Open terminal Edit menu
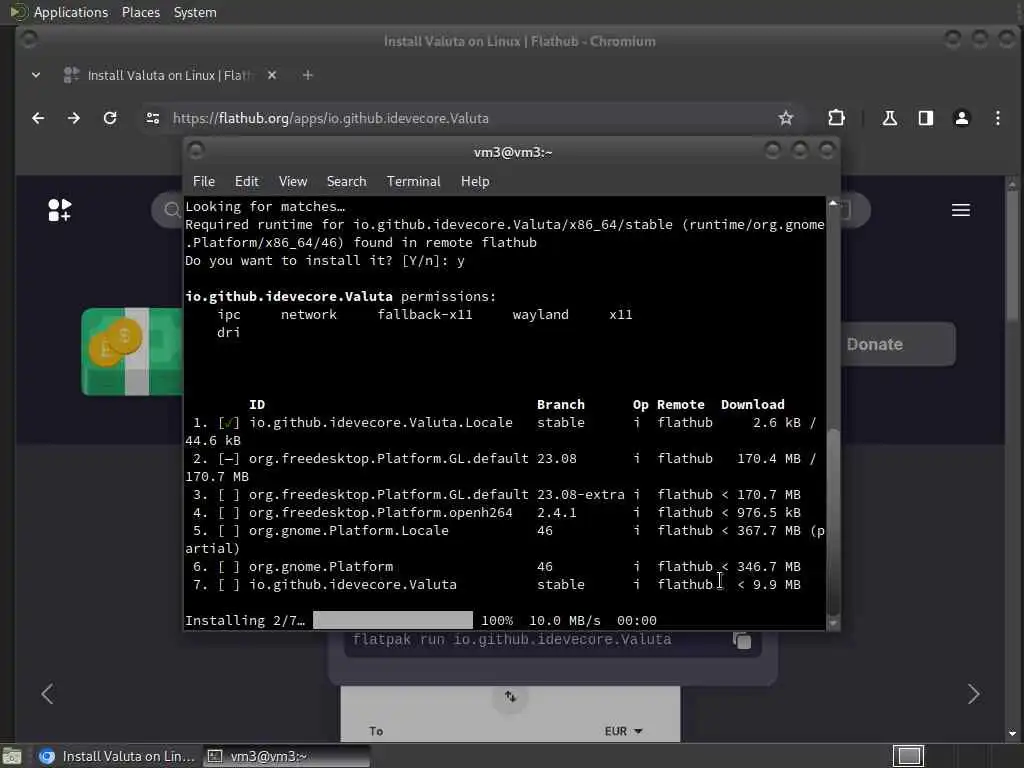Image resolution: width=1024 pixels, height=768 pixels. point(246,182)
